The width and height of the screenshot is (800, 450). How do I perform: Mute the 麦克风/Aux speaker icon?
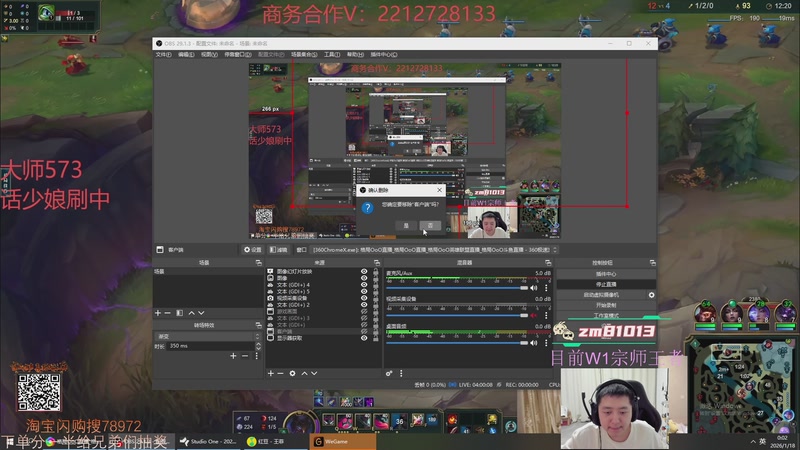(534, 288)
